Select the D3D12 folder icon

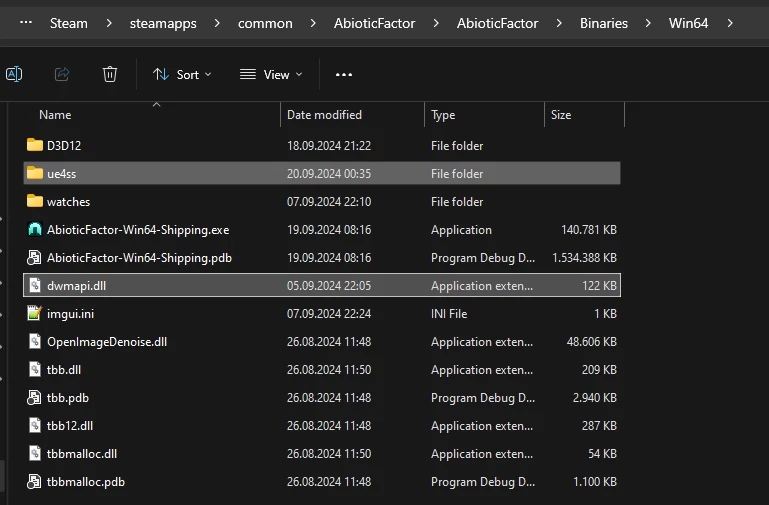tap(34, 145)
